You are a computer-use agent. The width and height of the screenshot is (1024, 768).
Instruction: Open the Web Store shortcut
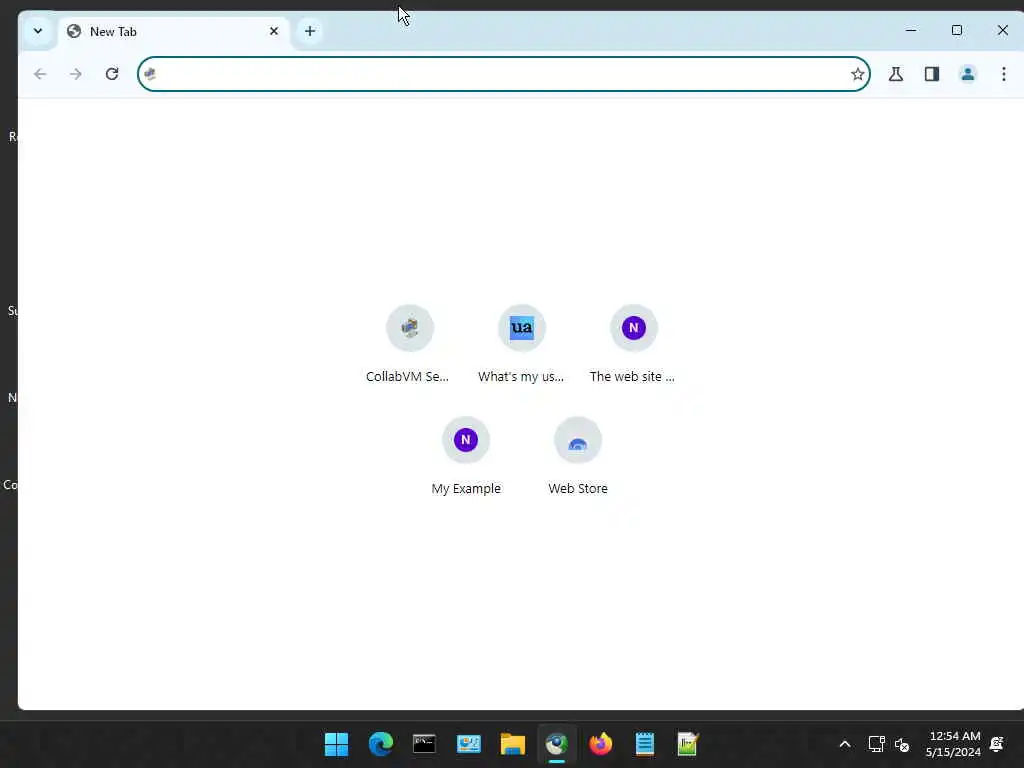pos(577,456)
